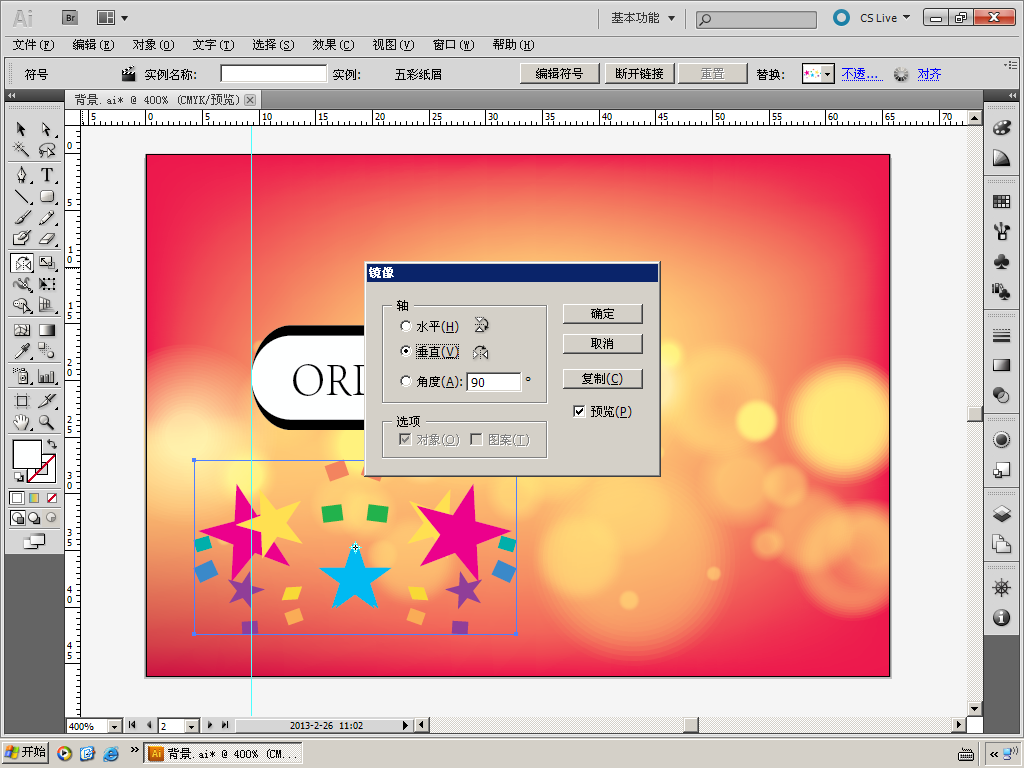This screenshot has height=768, width=1024.
Task: Select the Zoom magnifier tool
Action: 46,422
